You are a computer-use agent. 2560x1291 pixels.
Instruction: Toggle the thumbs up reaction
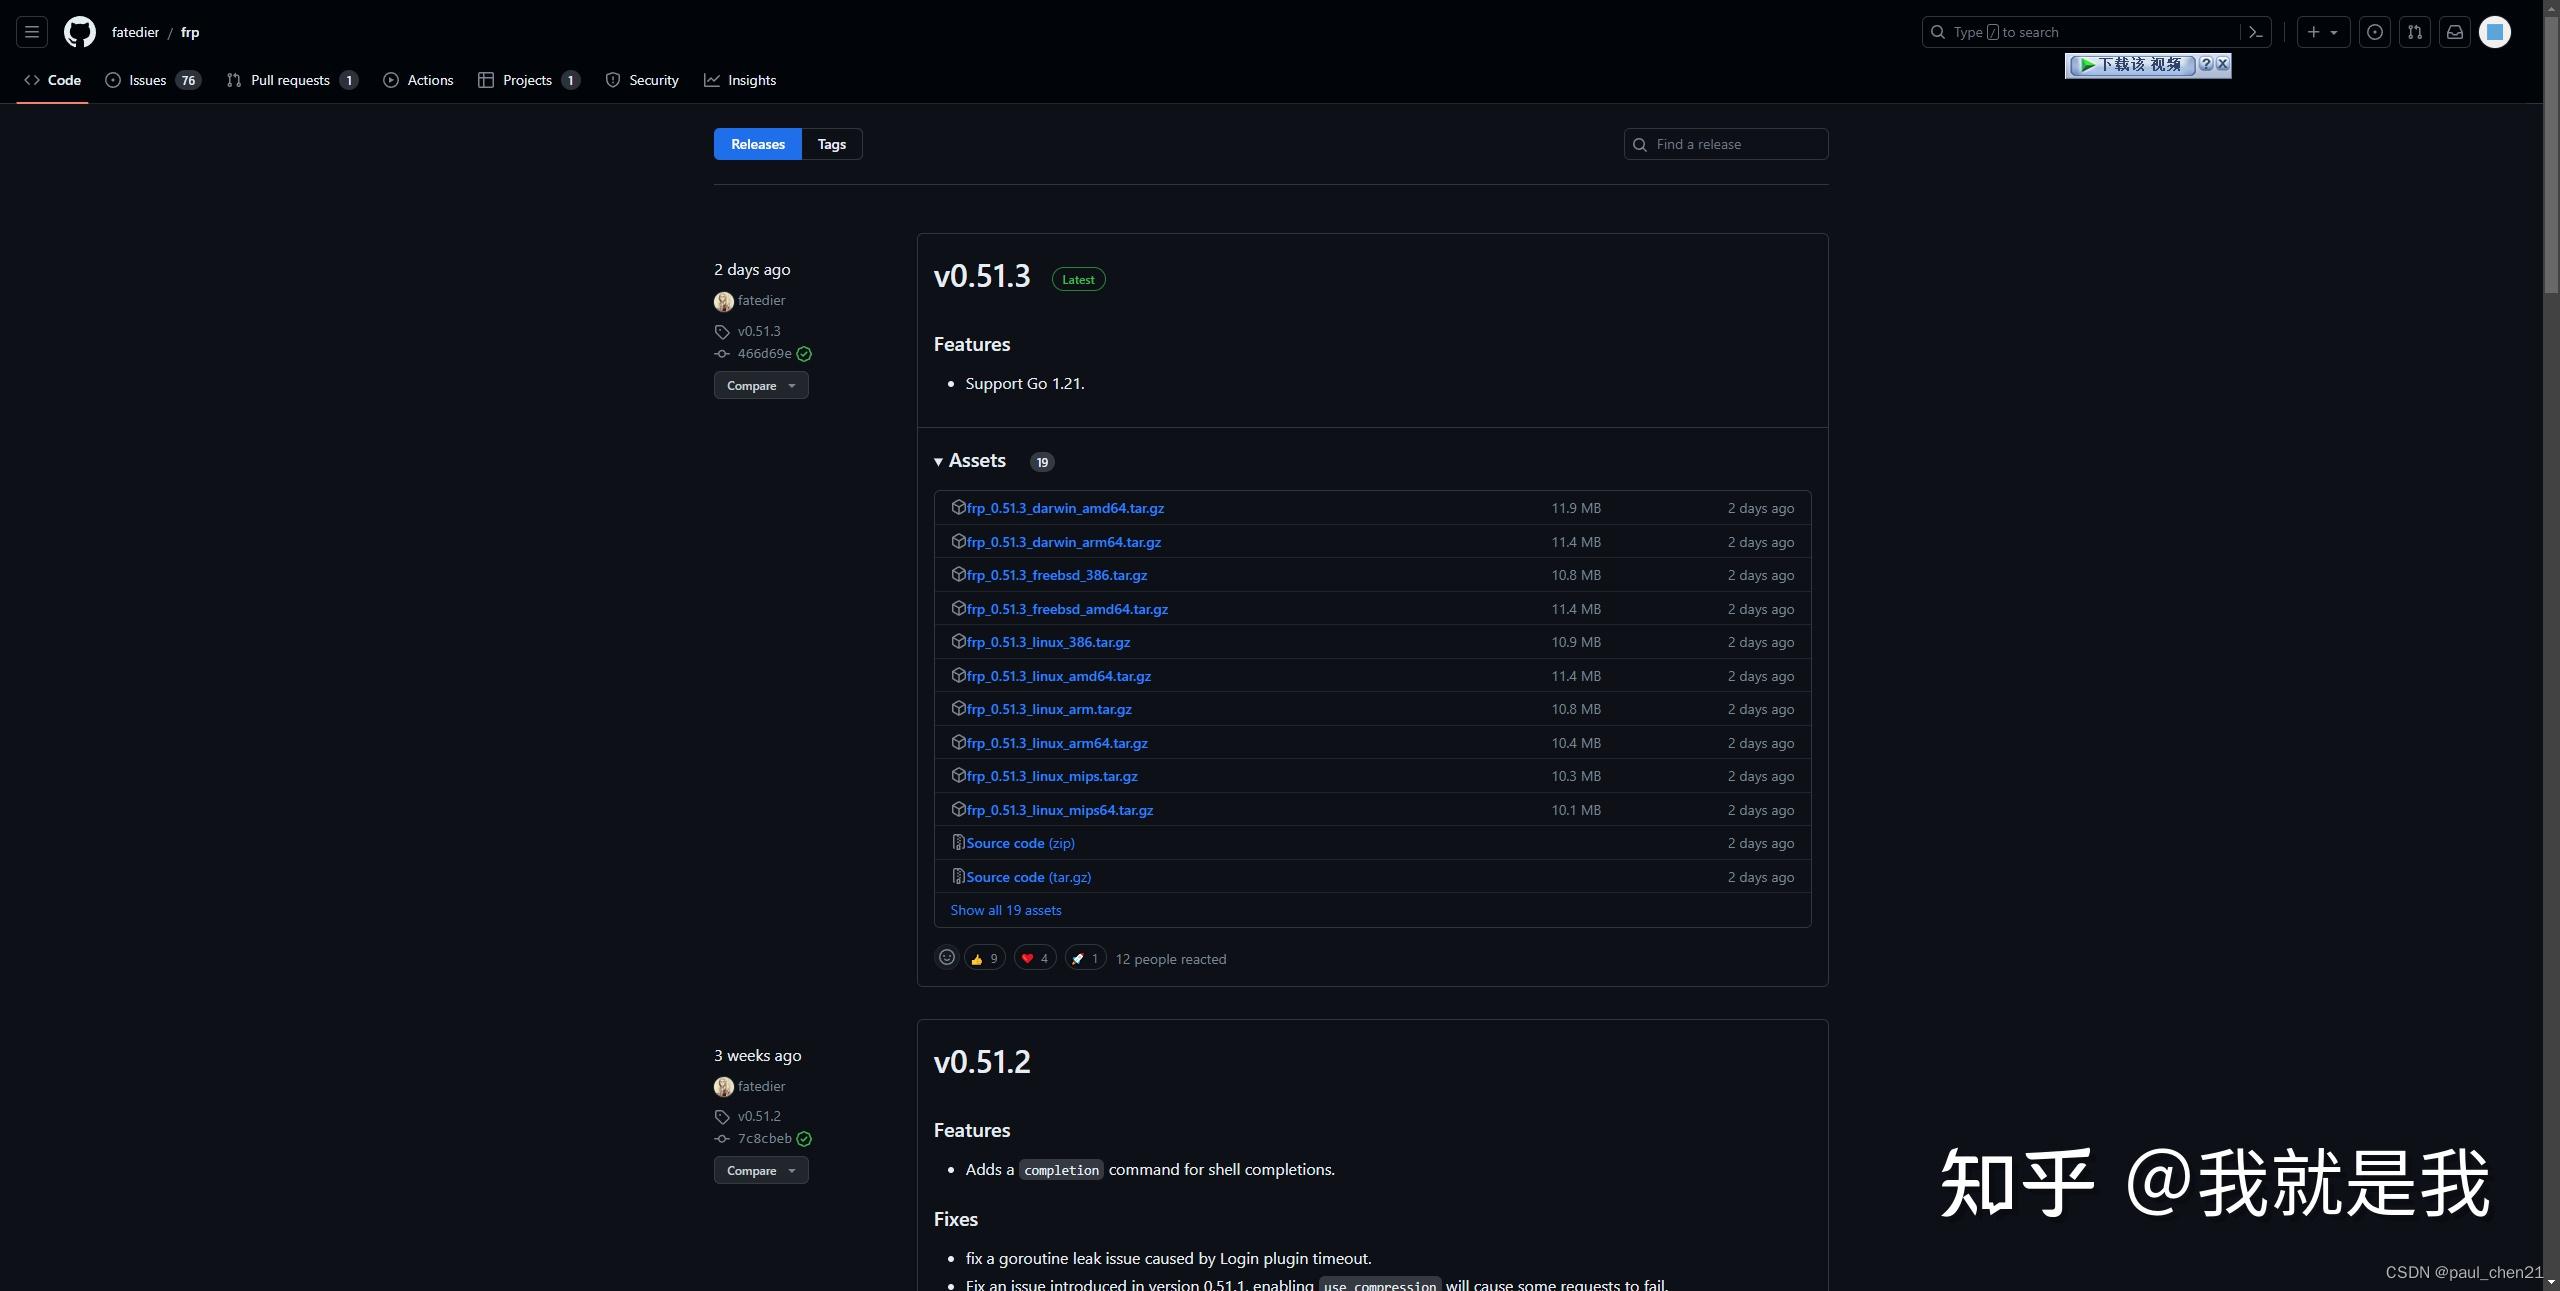tap(985, 958)
